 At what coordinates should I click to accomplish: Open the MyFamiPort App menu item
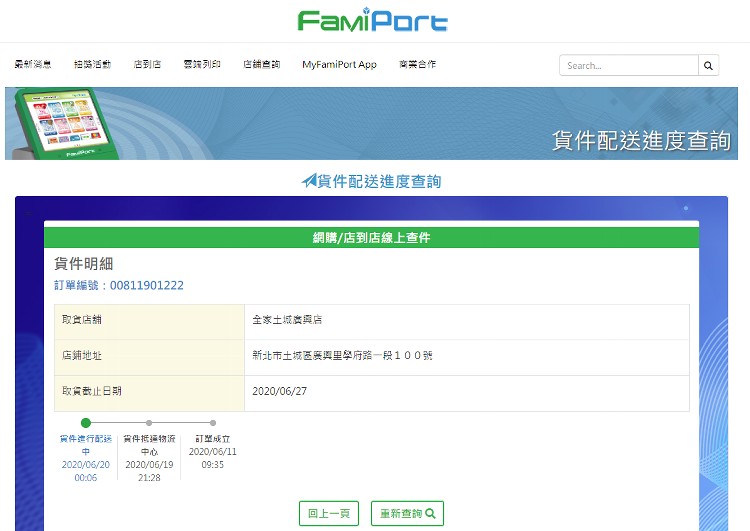(340, 64)
